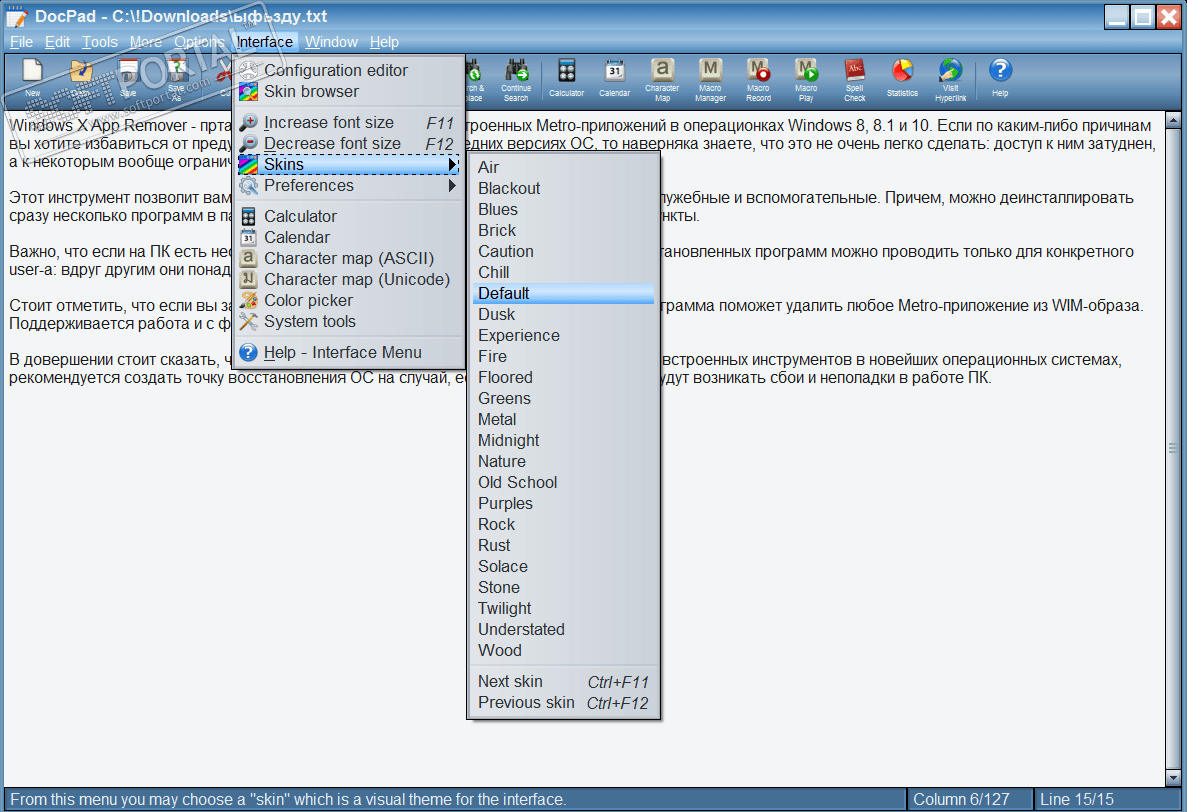Image resolution: width=1187 pixels, height=812 pixels.
Task: Open the Edit menu
Action: pos(58,42)
